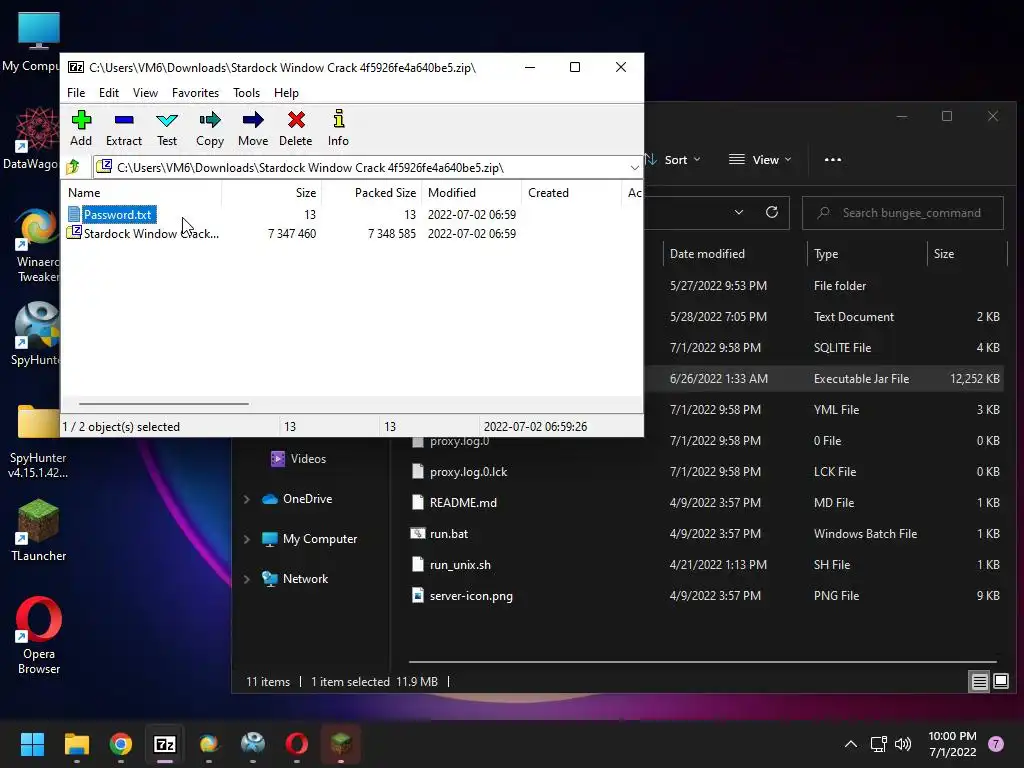Open Videos in Explorer sidebar

[x=308, y=458]
